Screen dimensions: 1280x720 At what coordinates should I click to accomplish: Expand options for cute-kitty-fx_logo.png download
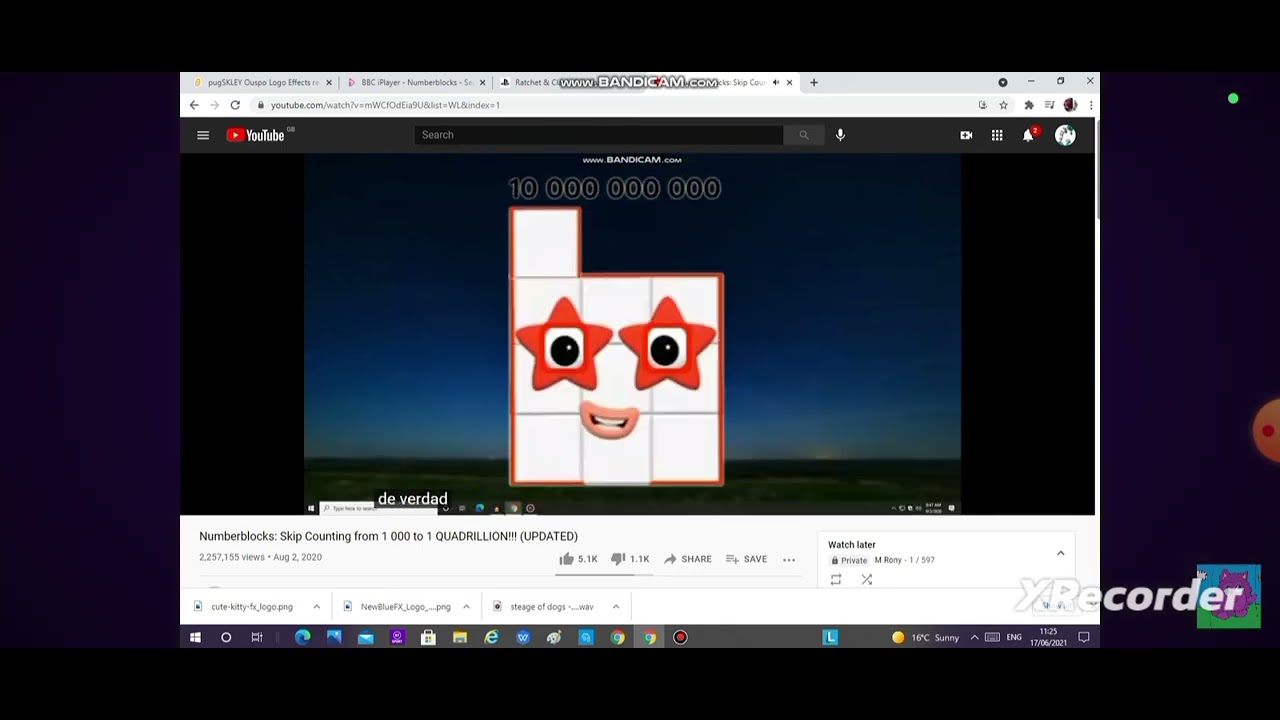[x=316, y=607]
